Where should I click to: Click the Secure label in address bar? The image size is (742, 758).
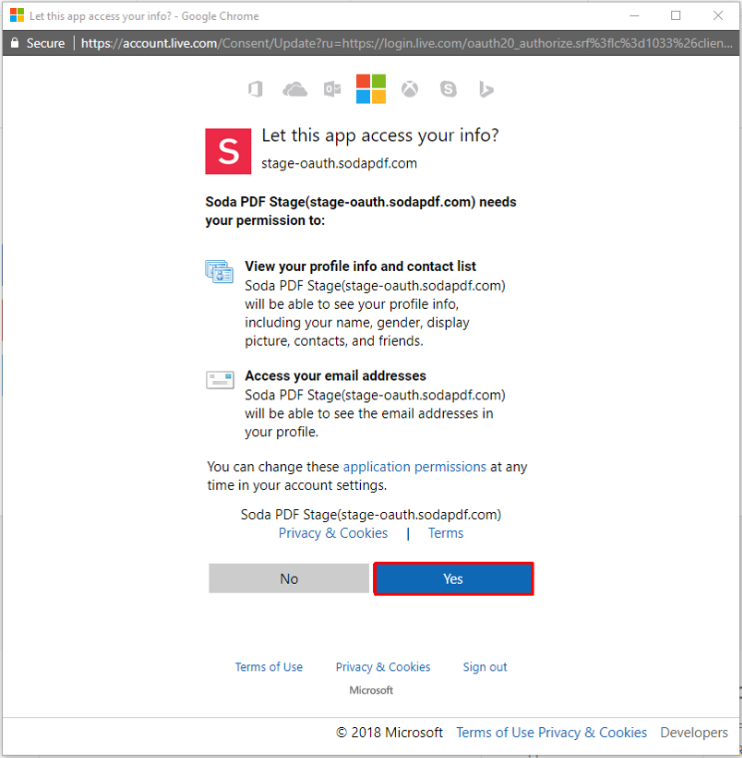coord(45,44)
